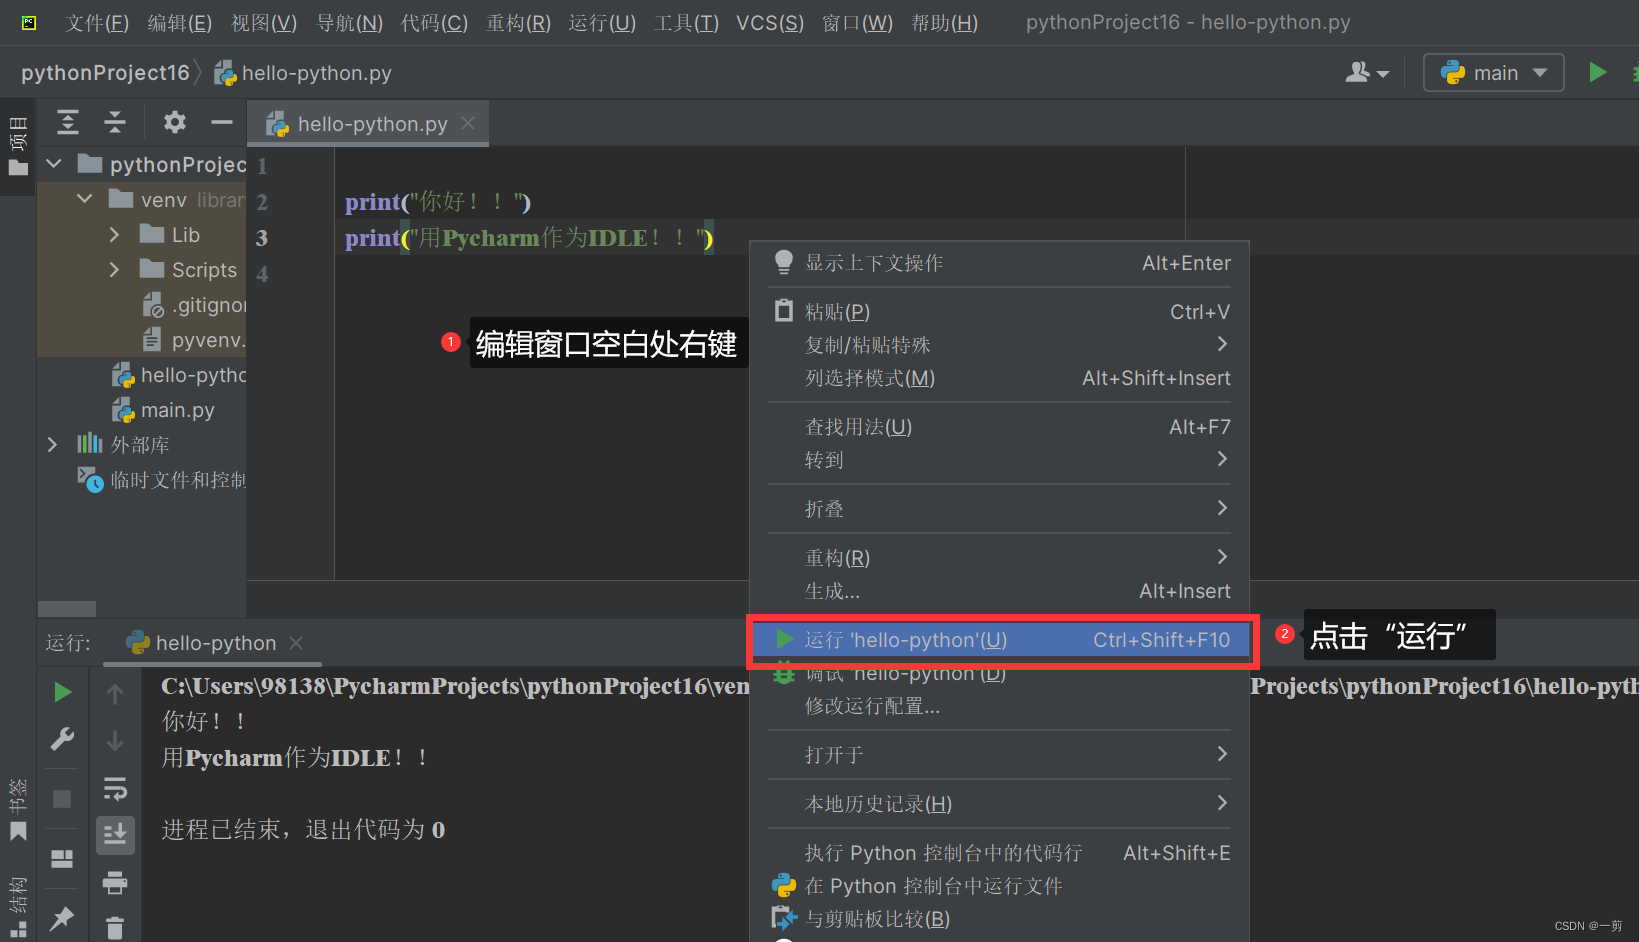Choose 修改运行配置... in context menu
The image size is (1639, 942).
[x=1000, y=705]
